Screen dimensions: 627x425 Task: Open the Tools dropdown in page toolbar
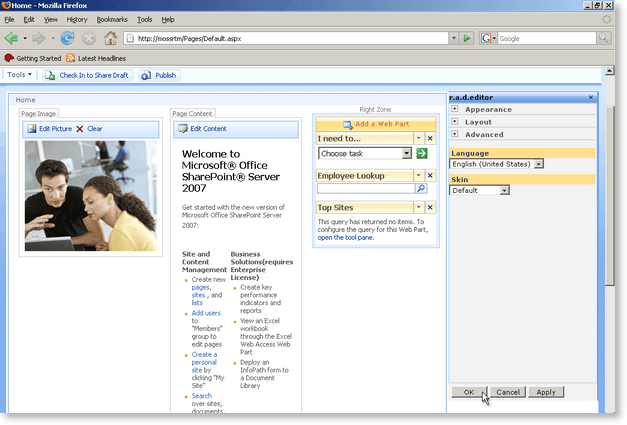click(x=19, y=75)
